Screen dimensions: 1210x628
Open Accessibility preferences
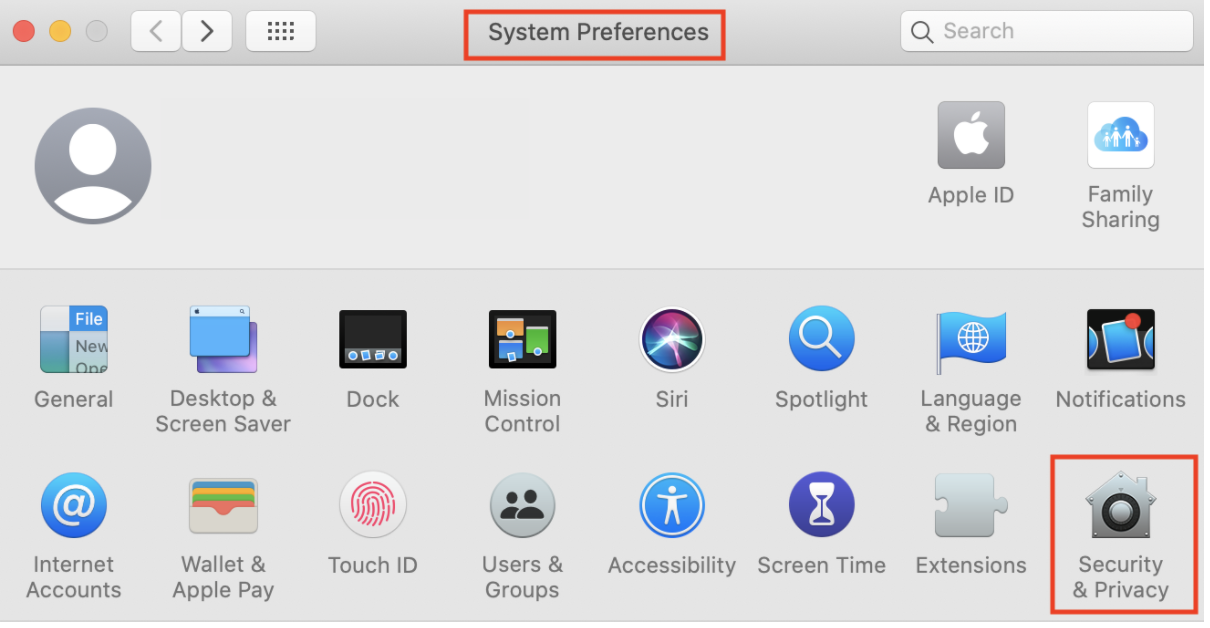[x=672, y=507]
